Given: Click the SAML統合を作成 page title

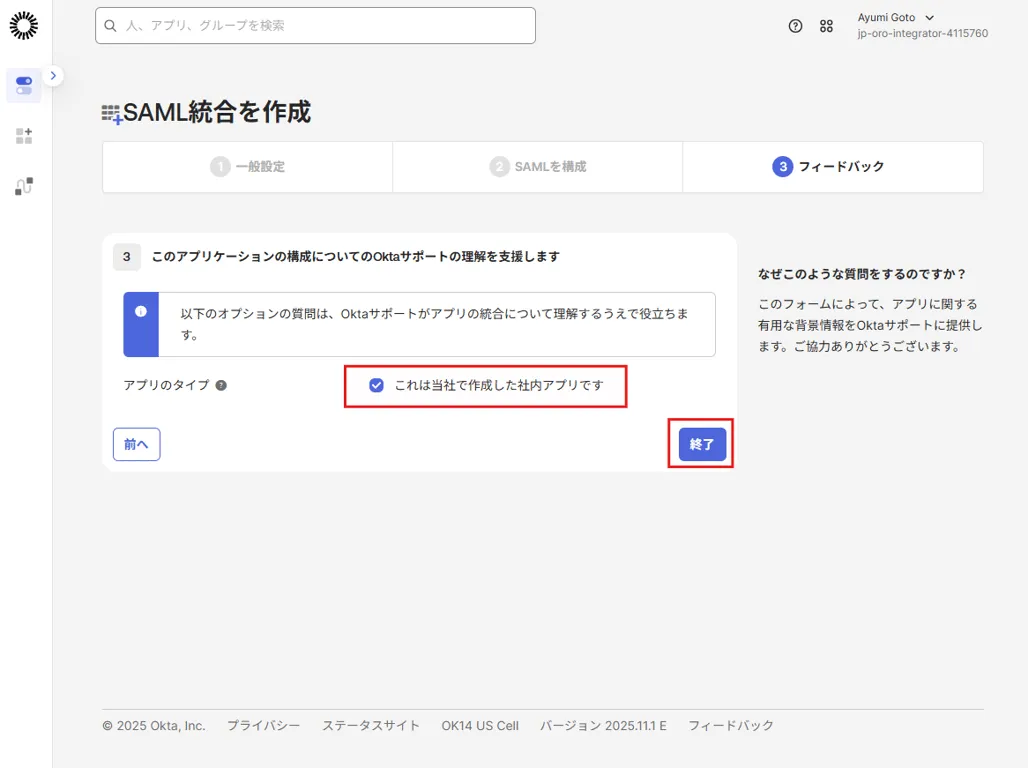Looking at the screenshot, I should click(217, 112).
